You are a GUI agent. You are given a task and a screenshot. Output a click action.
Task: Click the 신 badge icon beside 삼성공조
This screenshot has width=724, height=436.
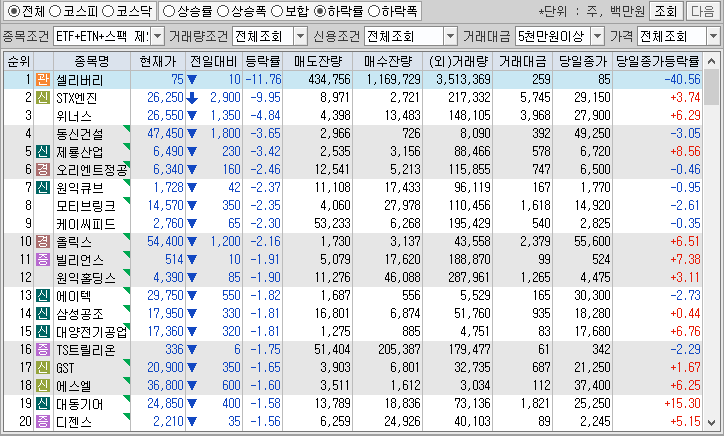tap(43, 314)
